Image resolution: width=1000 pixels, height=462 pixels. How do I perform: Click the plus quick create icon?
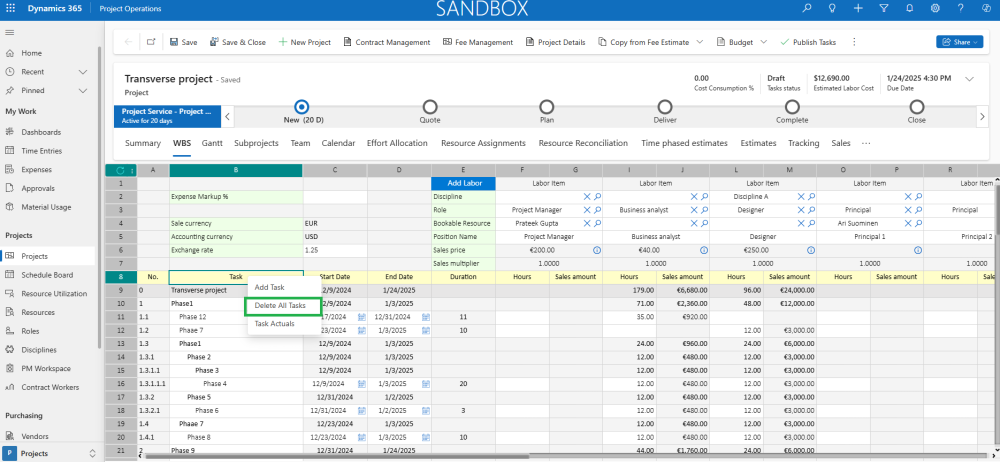point(858,8)
